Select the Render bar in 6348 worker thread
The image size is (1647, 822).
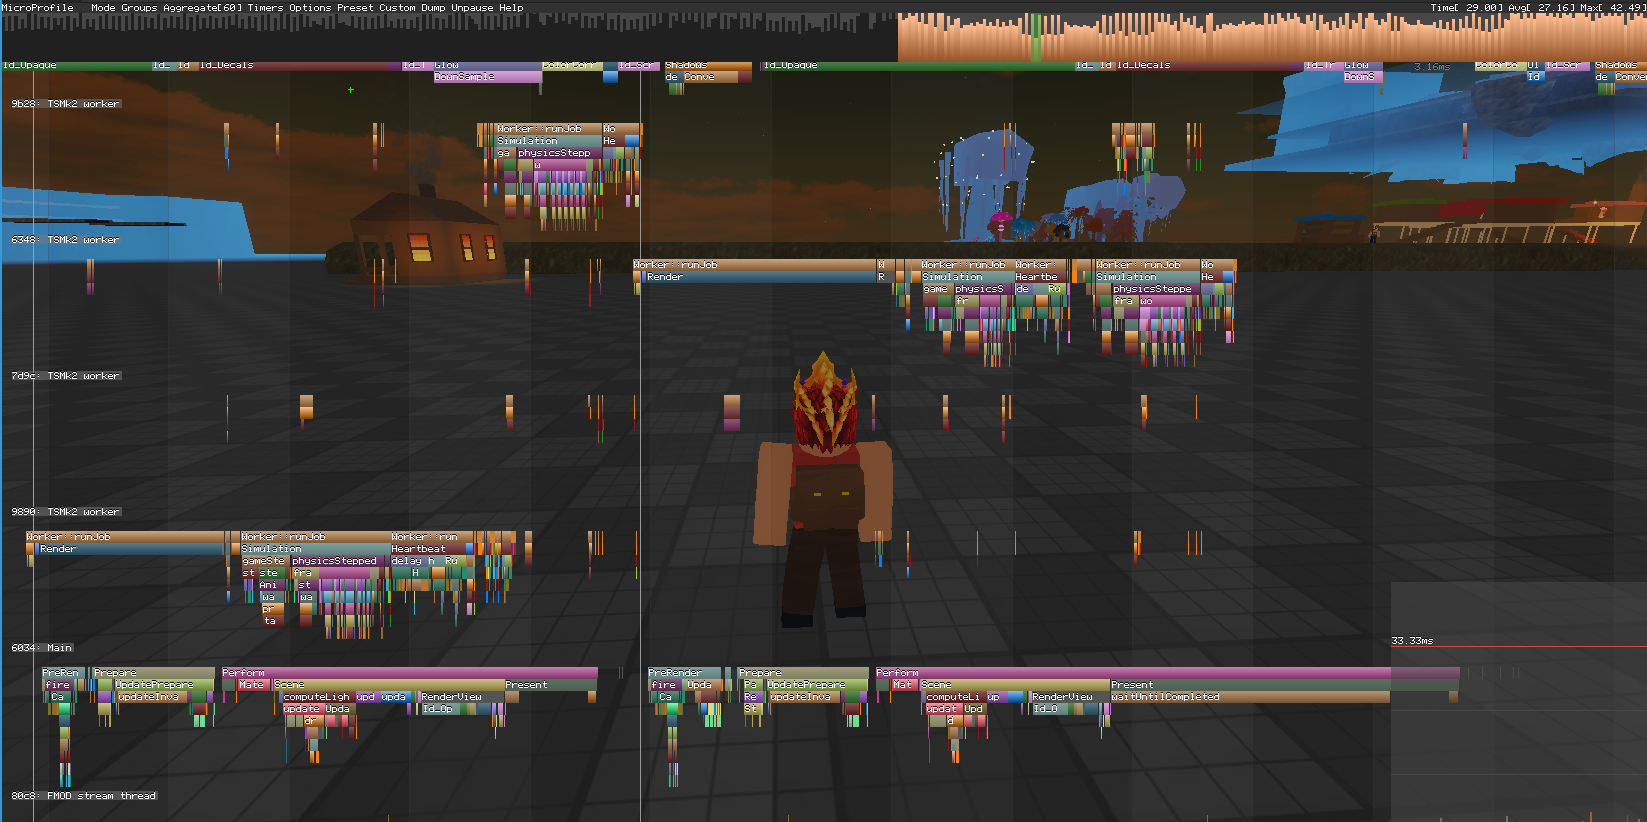[x=760, y=277]
